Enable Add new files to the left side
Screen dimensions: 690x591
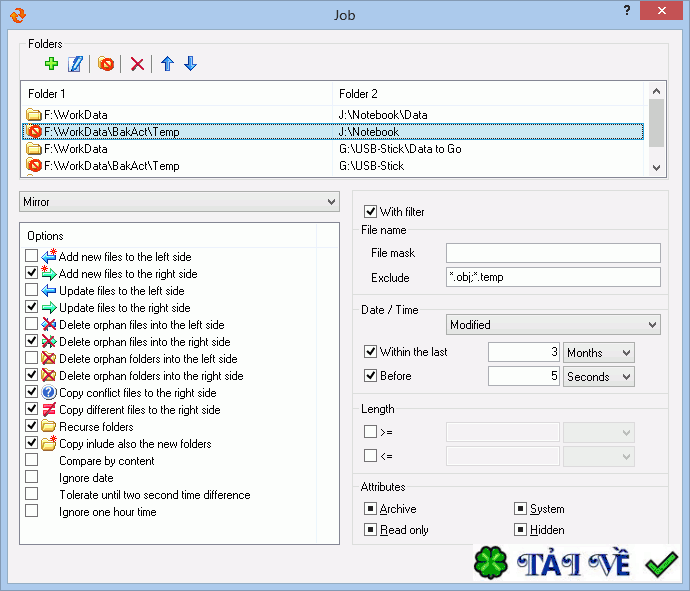click(32, 257)
